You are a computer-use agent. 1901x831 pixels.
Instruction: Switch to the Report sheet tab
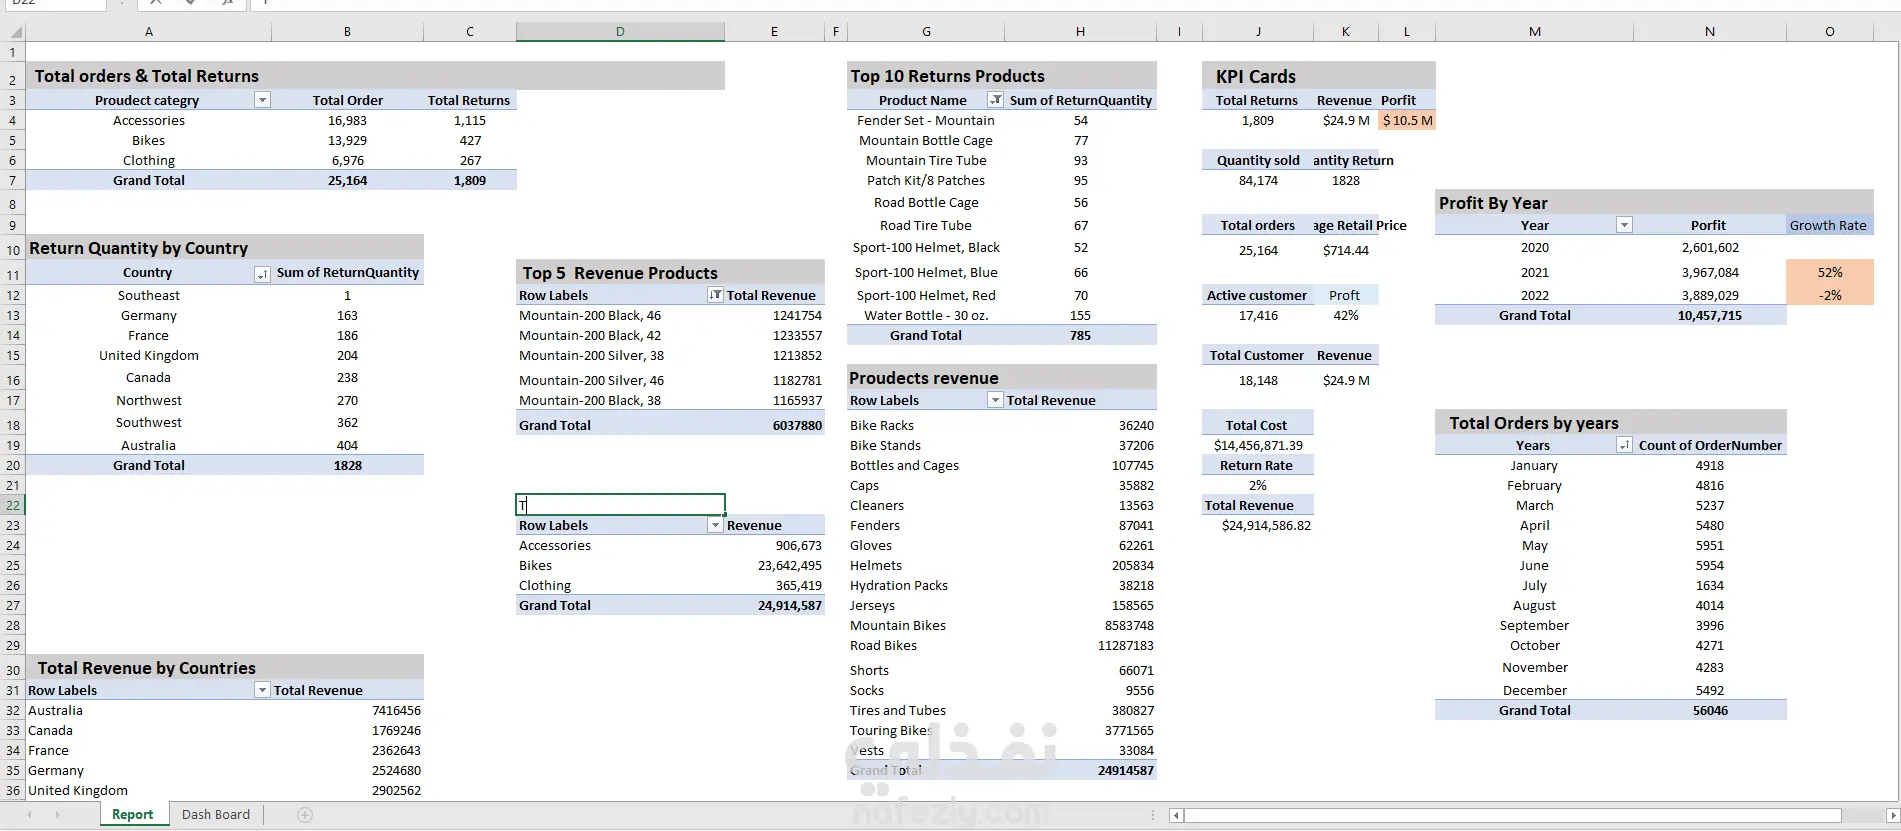click(x=133, y=815)
